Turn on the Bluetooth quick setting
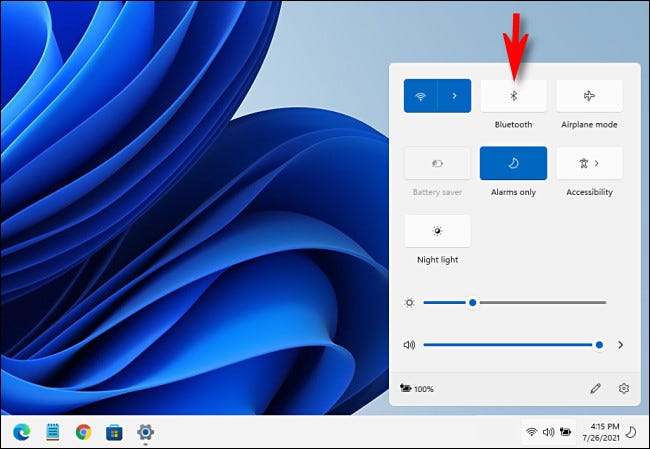The width and height of the screenshot is (650, 449). pos(513,96)
